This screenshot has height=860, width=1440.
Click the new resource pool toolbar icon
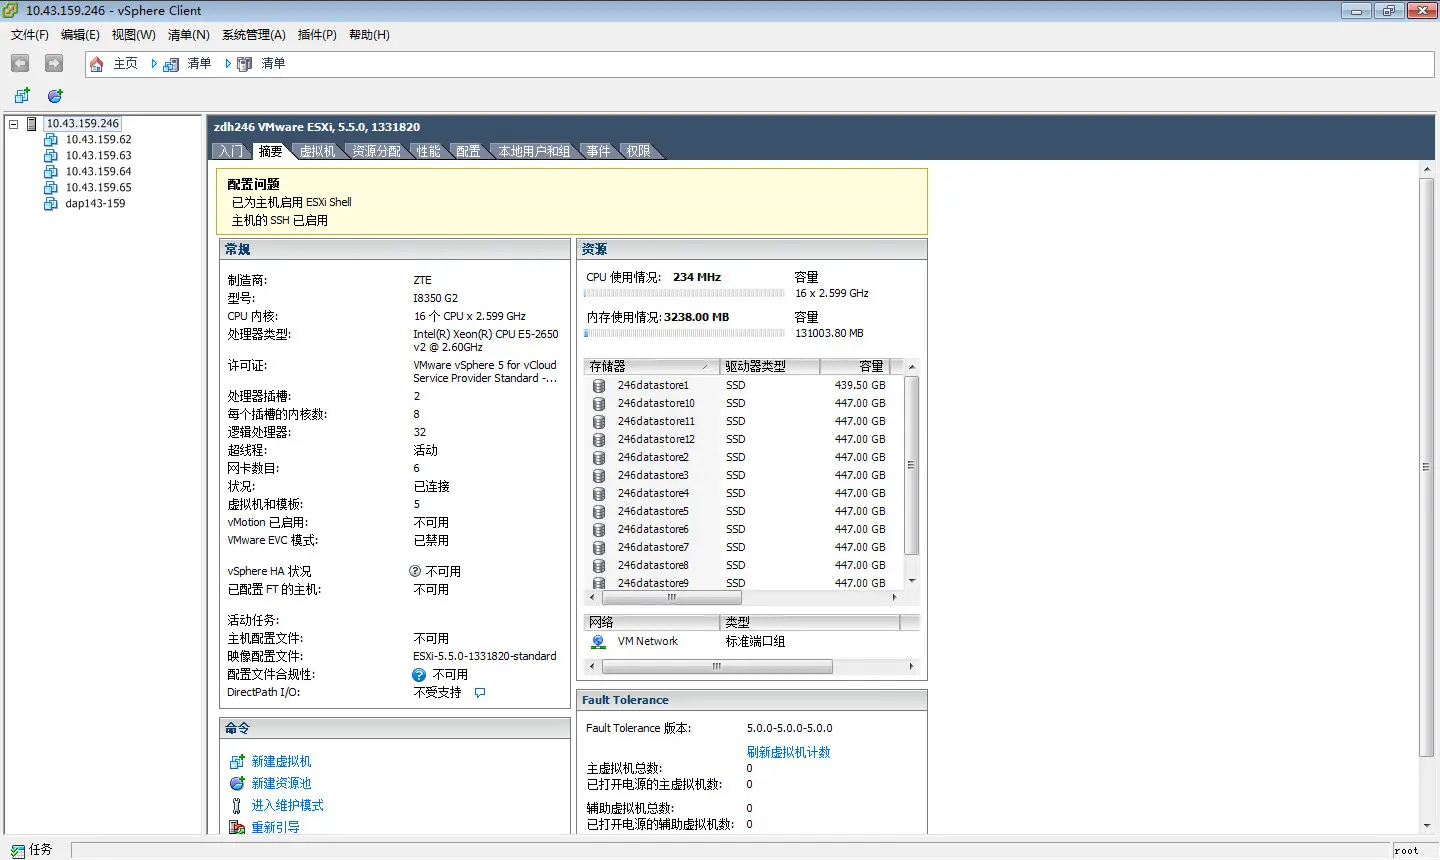(55, 96)
